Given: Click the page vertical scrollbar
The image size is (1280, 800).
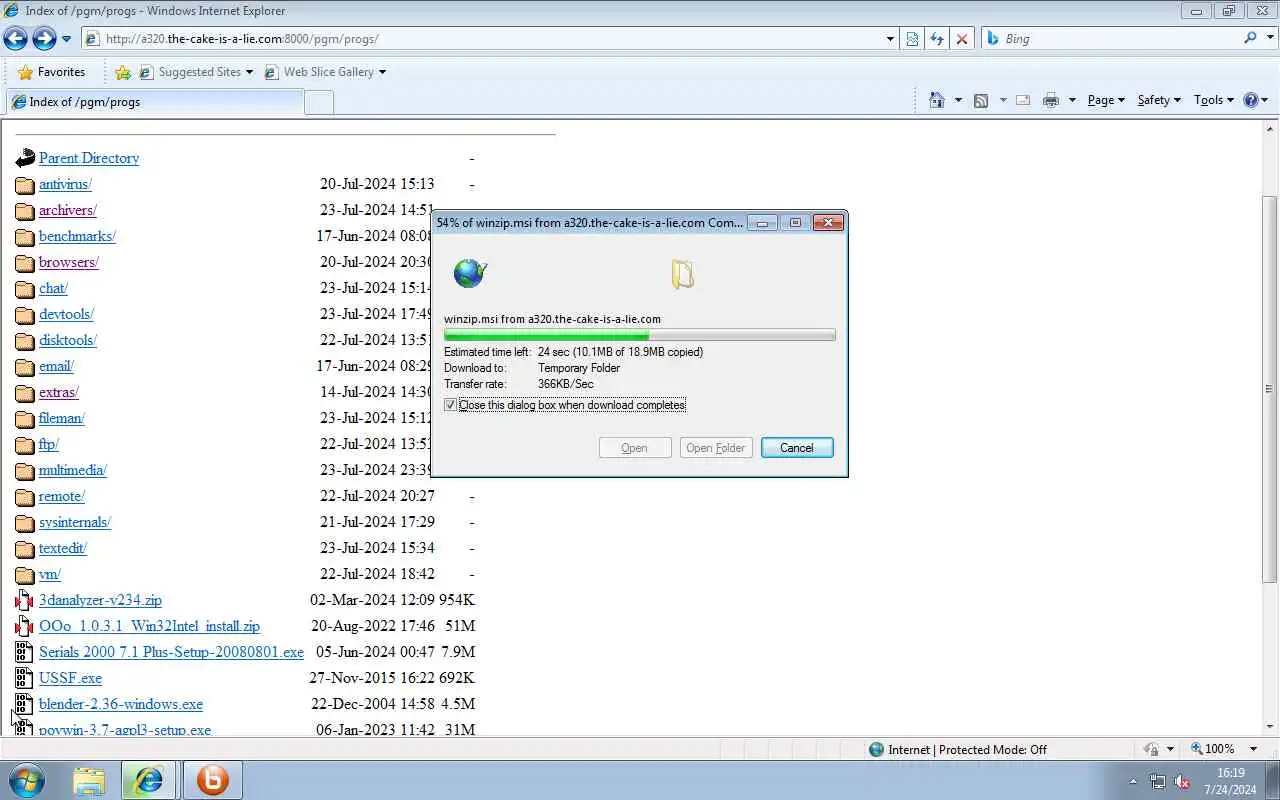Looking at the screenshot, I should click(1271, 390).
